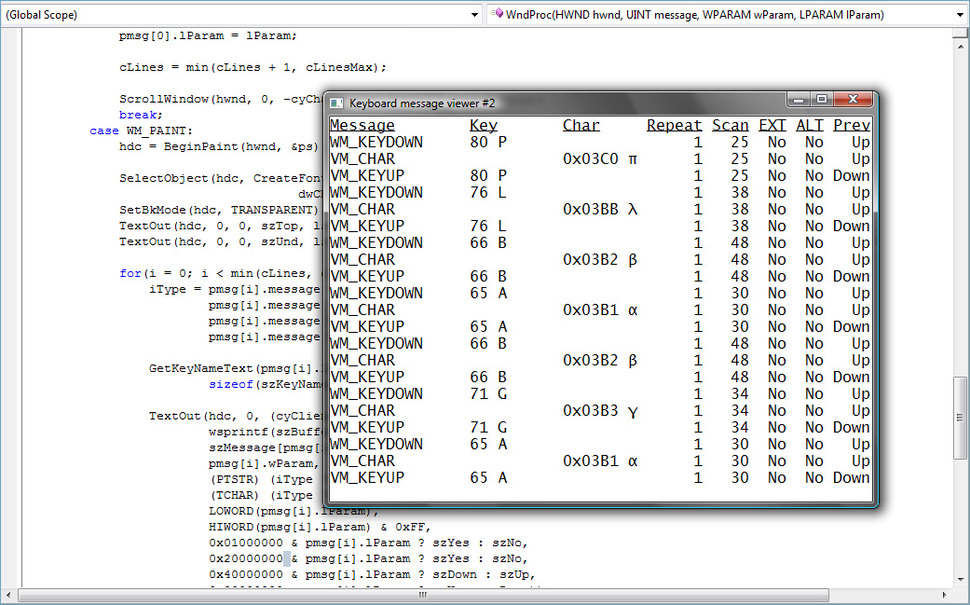This screenshot has height=605, width=970.
Task: Select the WM_KEYUP row for key 71 G
Action: tap(600, 427)
